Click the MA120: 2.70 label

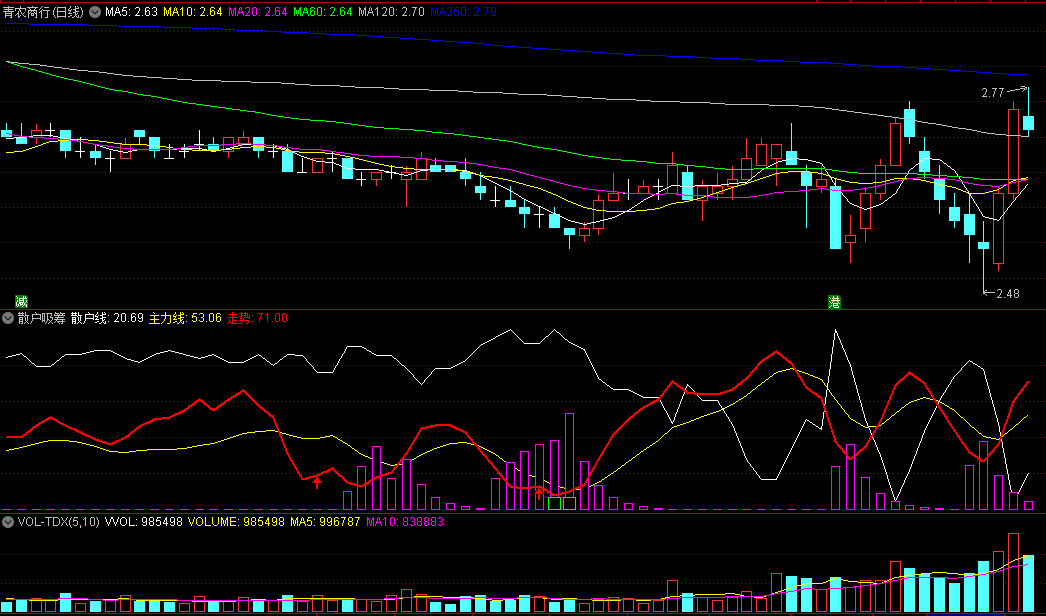(x=391, y=12)
